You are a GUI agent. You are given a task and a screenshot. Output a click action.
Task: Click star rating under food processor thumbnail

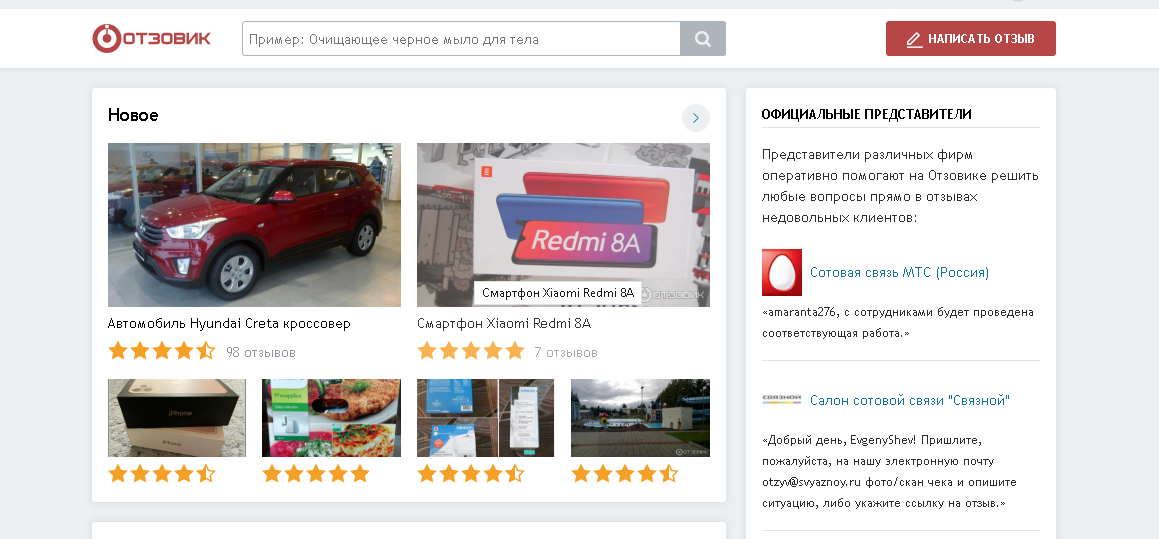316,474
